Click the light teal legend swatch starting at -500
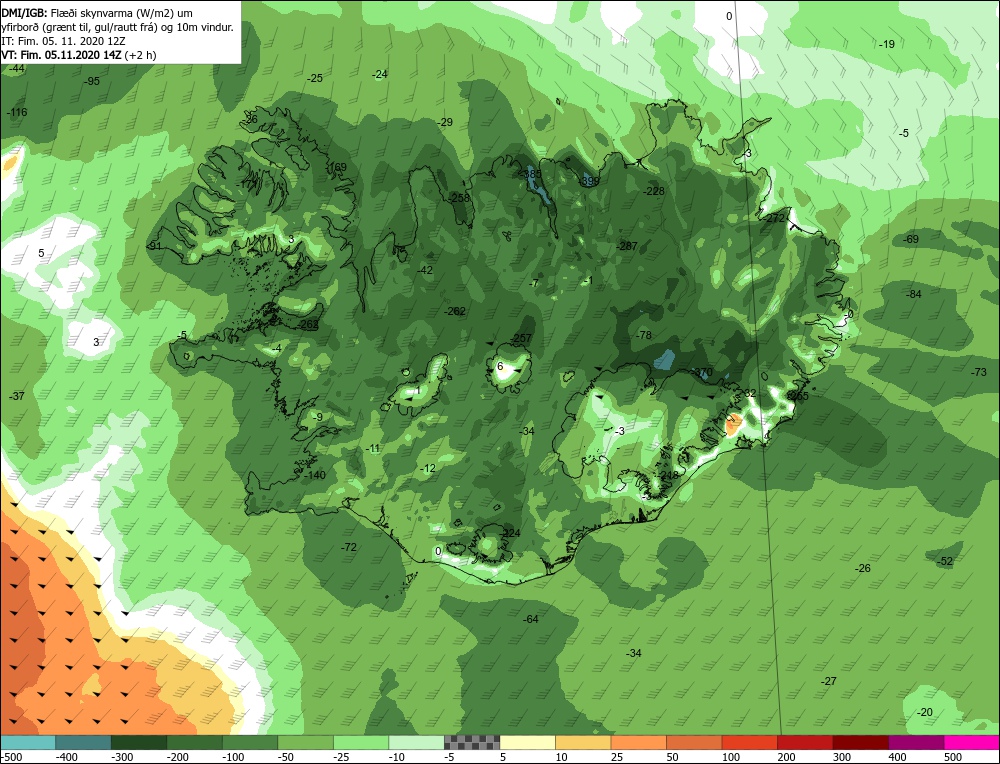Viewport: 1000px width, 764px height. (28, 742)
